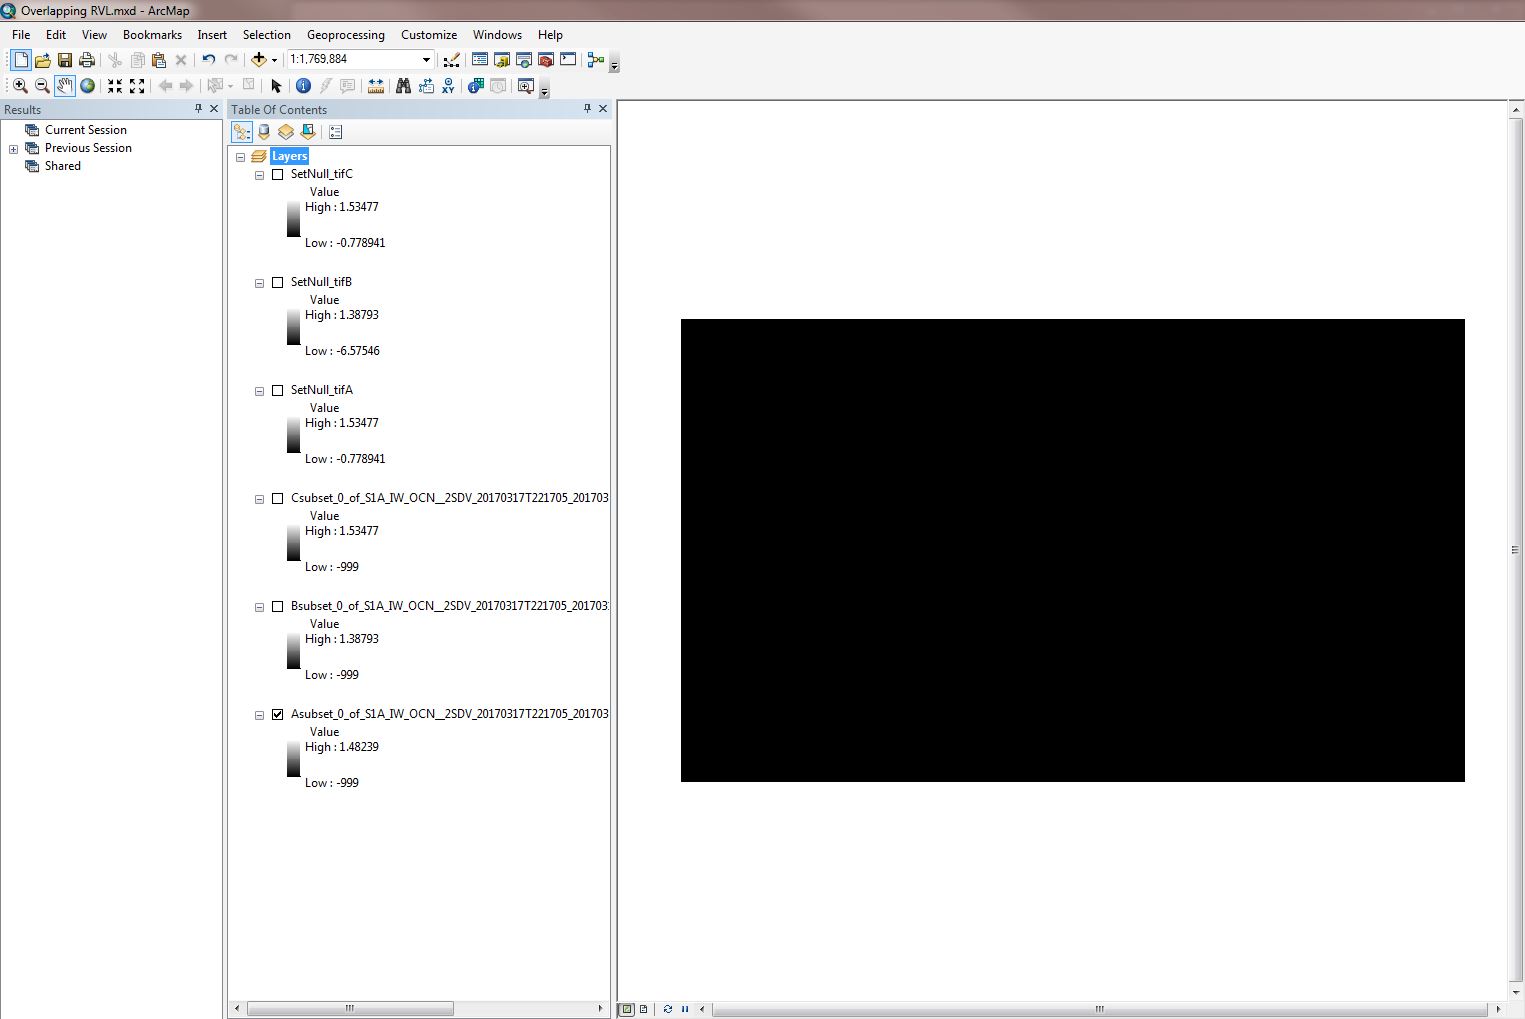
Task: Turn on the Csubset_0_of_S1A layer
Action: (278, 499)
